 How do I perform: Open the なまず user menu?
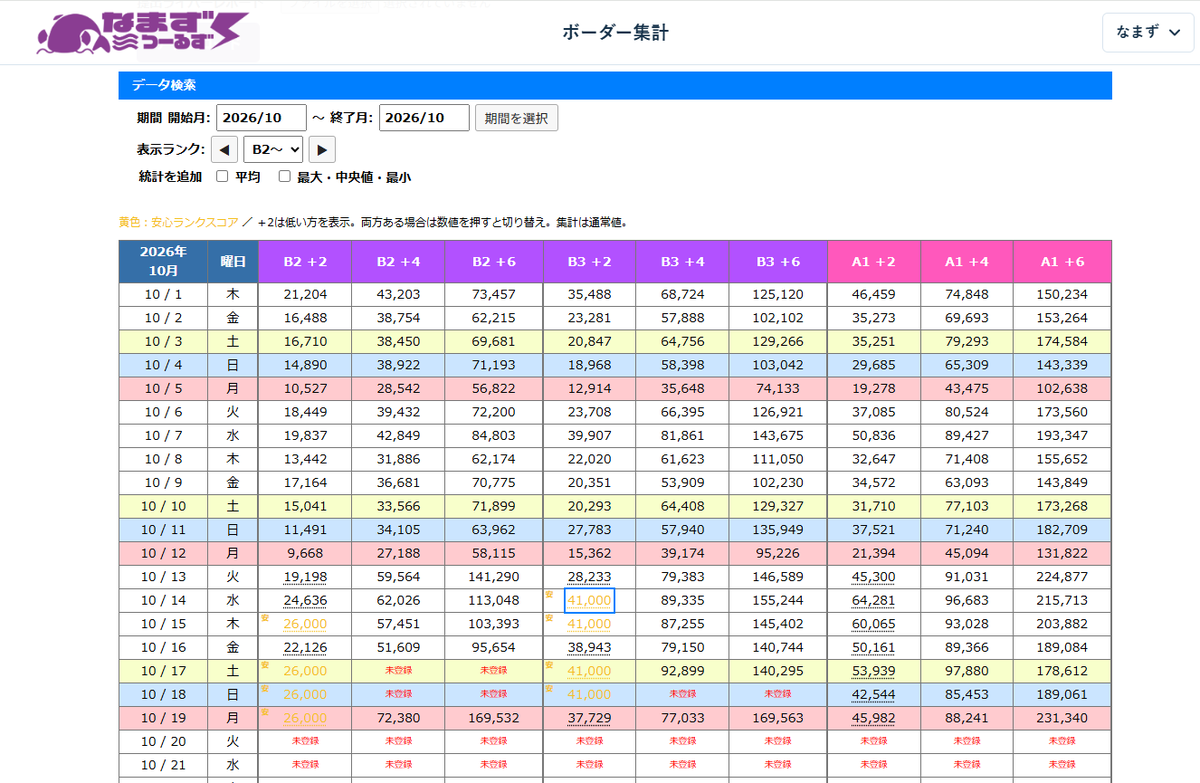coord(1148,32)
